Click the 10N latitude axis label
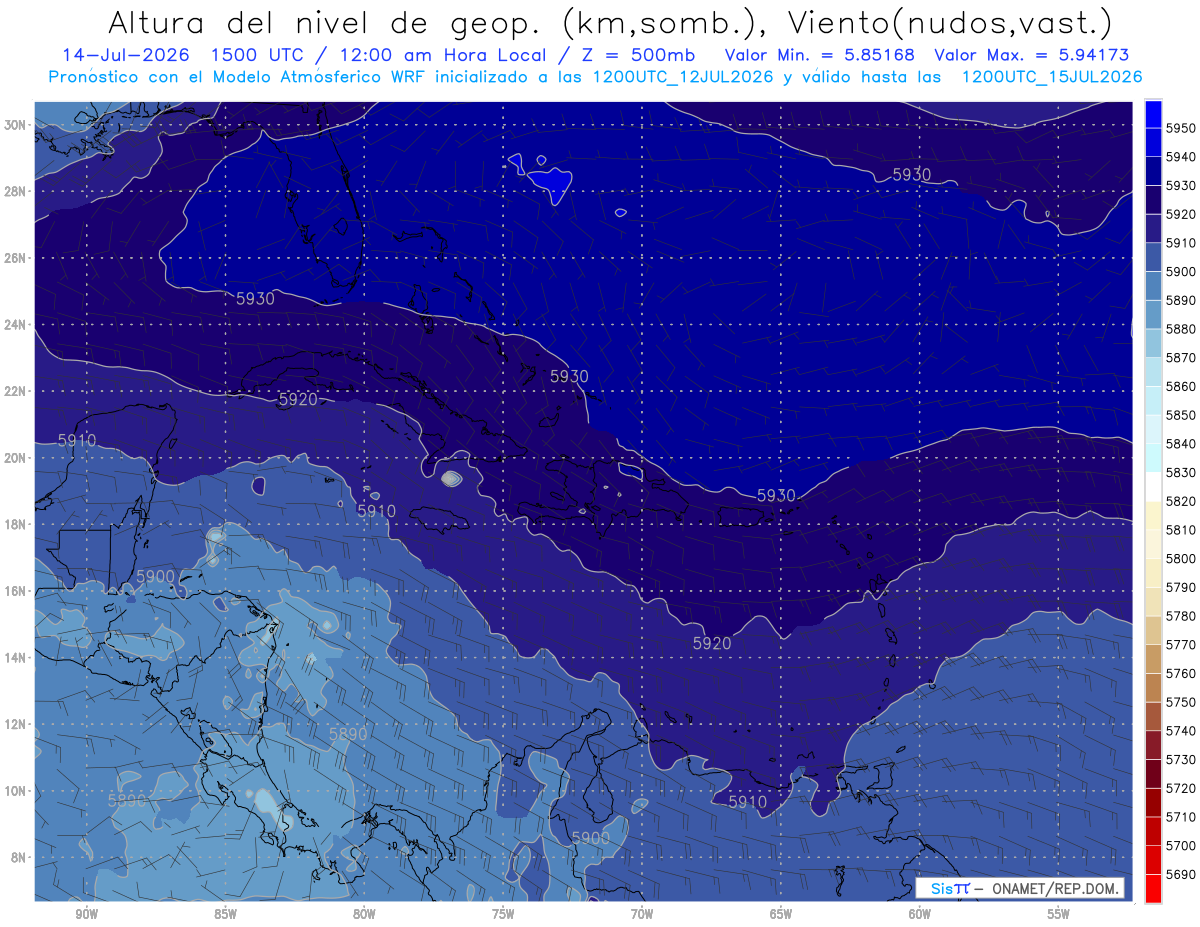The width and height of the screenshot is (1200, 927). pyautogui.click(x=15, y=790)
